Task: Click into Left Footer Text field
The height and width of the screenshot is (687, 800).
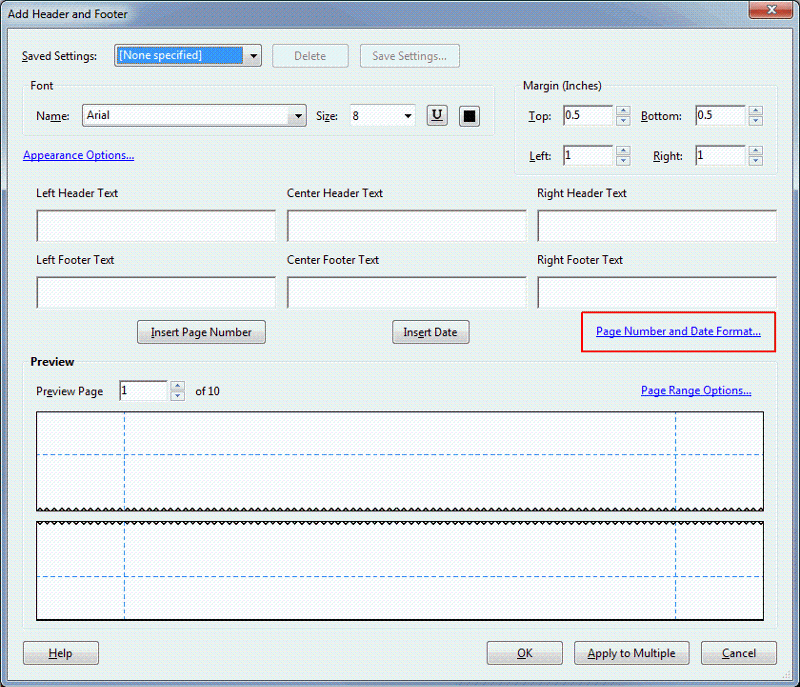Action: coord(156,292)
